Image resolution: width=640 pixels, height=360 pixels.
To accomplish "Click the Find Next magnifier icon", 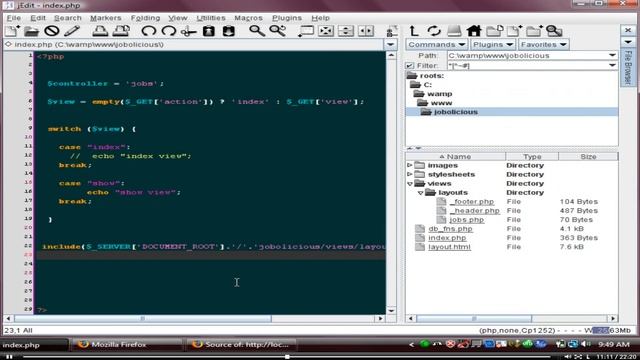I will click(x=278, y=31).
